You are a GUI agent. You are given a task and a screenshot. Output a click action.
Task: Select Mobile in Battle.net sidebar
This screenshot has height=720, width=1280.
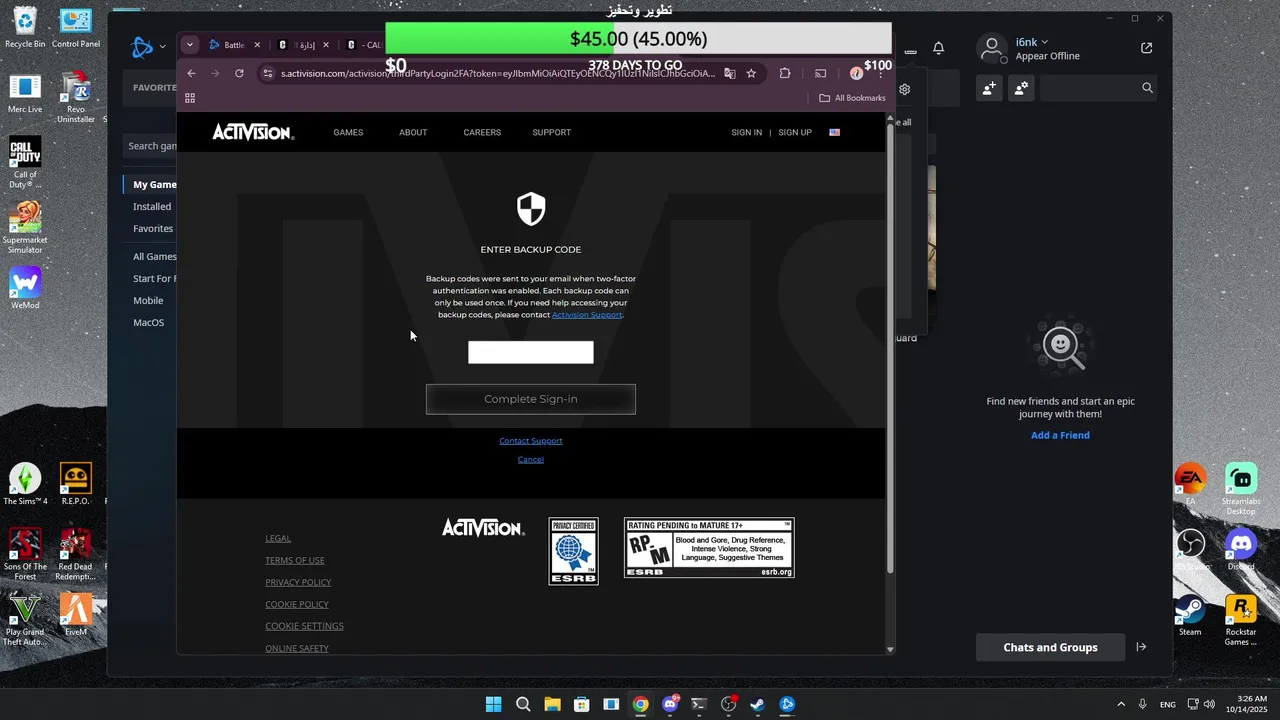[148, 300]
